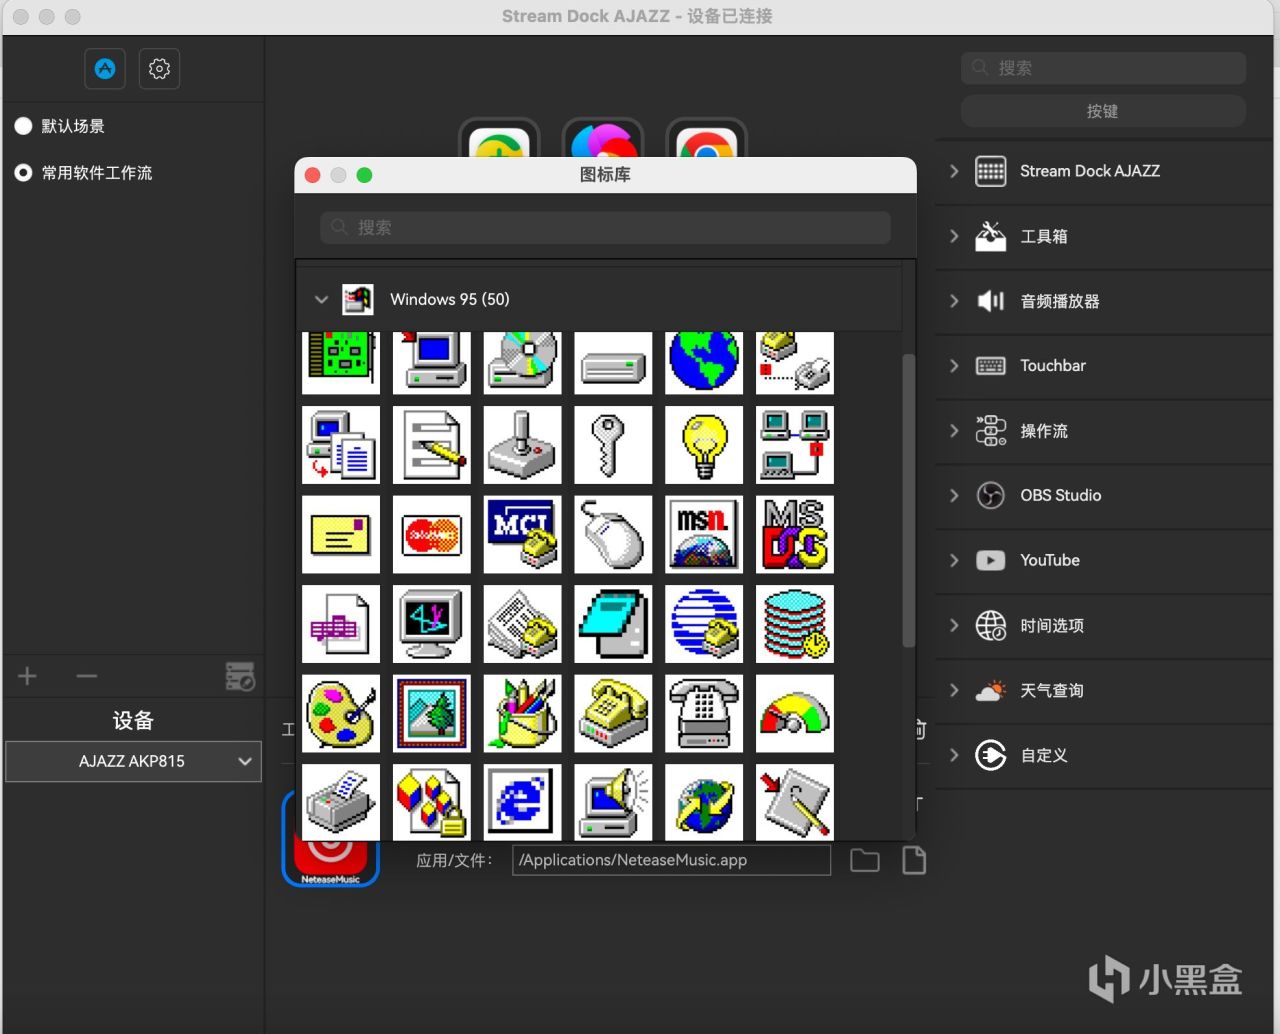The image size is (1280, 1034).
Task: Open the store via the blue icon
Action: [x=105, y=69]
